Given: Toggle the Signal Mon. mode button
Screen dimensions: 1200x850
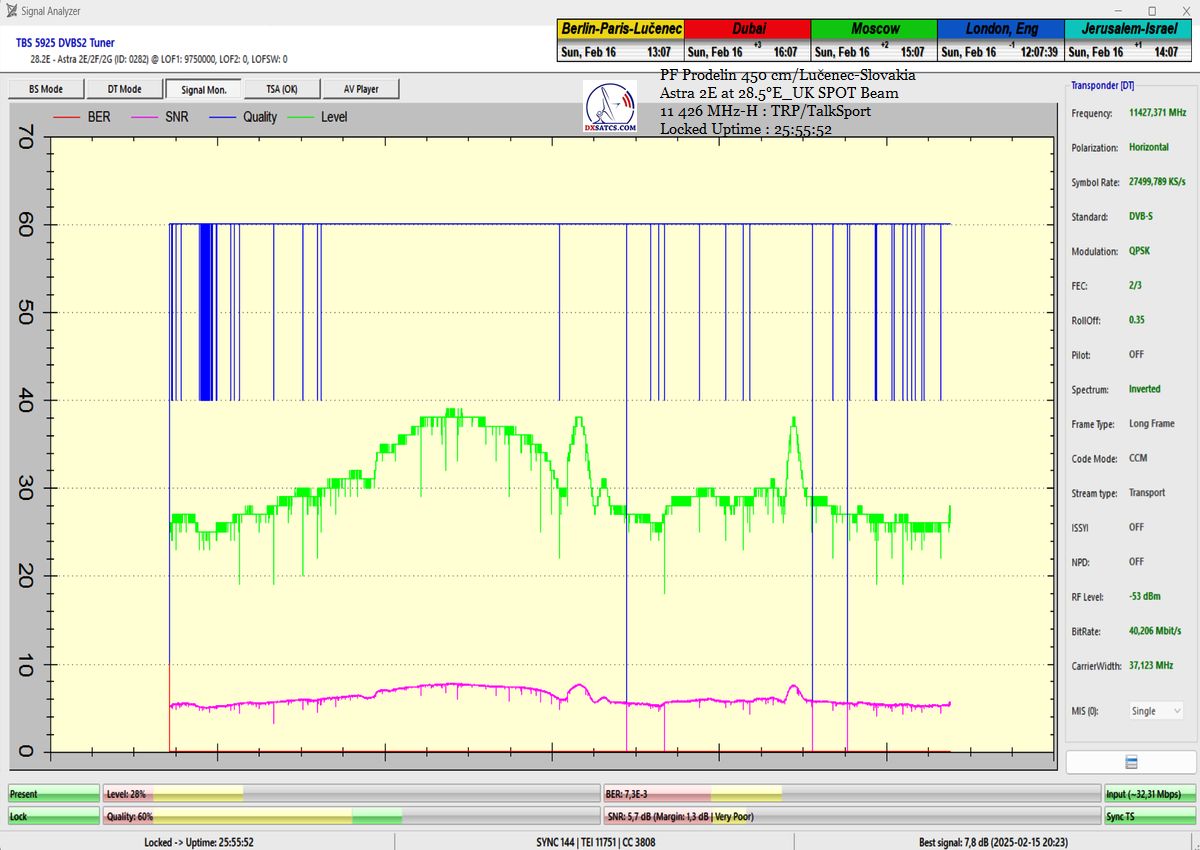Looking at the screenshot, I should (x=204, y=89).
